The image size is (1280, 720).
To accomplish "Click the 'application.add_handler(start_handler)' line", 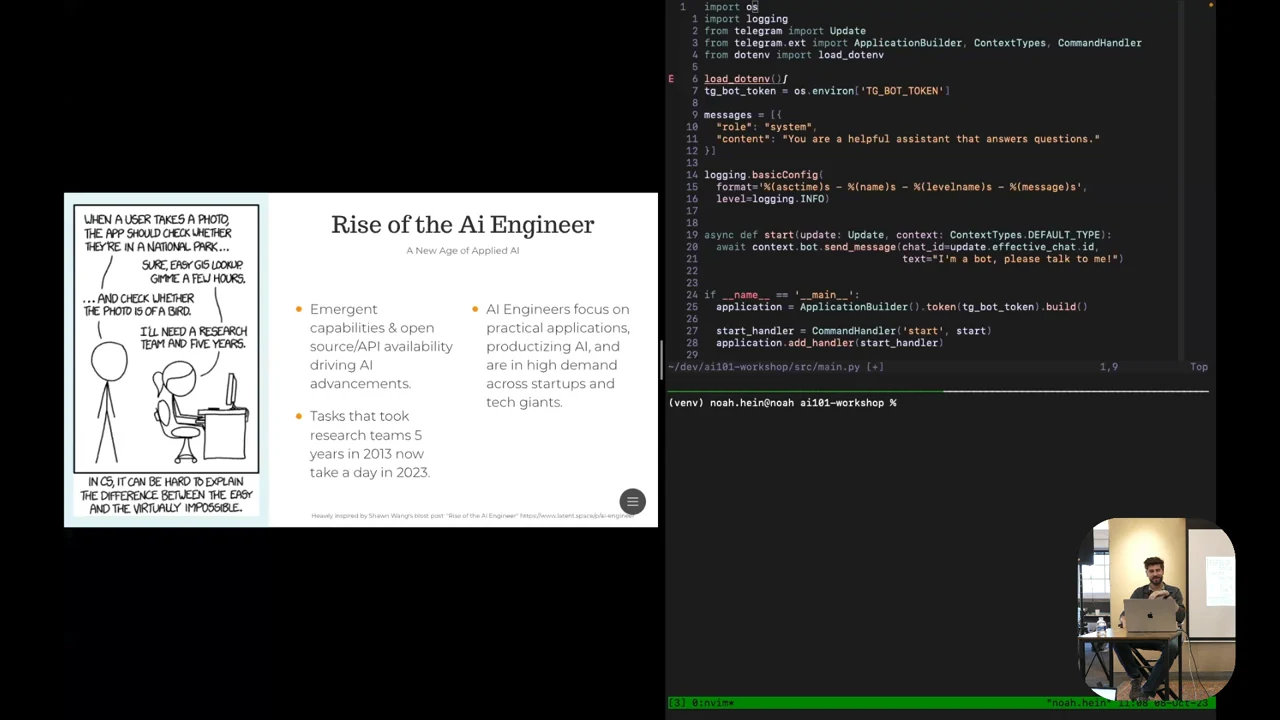I will 830,343.
